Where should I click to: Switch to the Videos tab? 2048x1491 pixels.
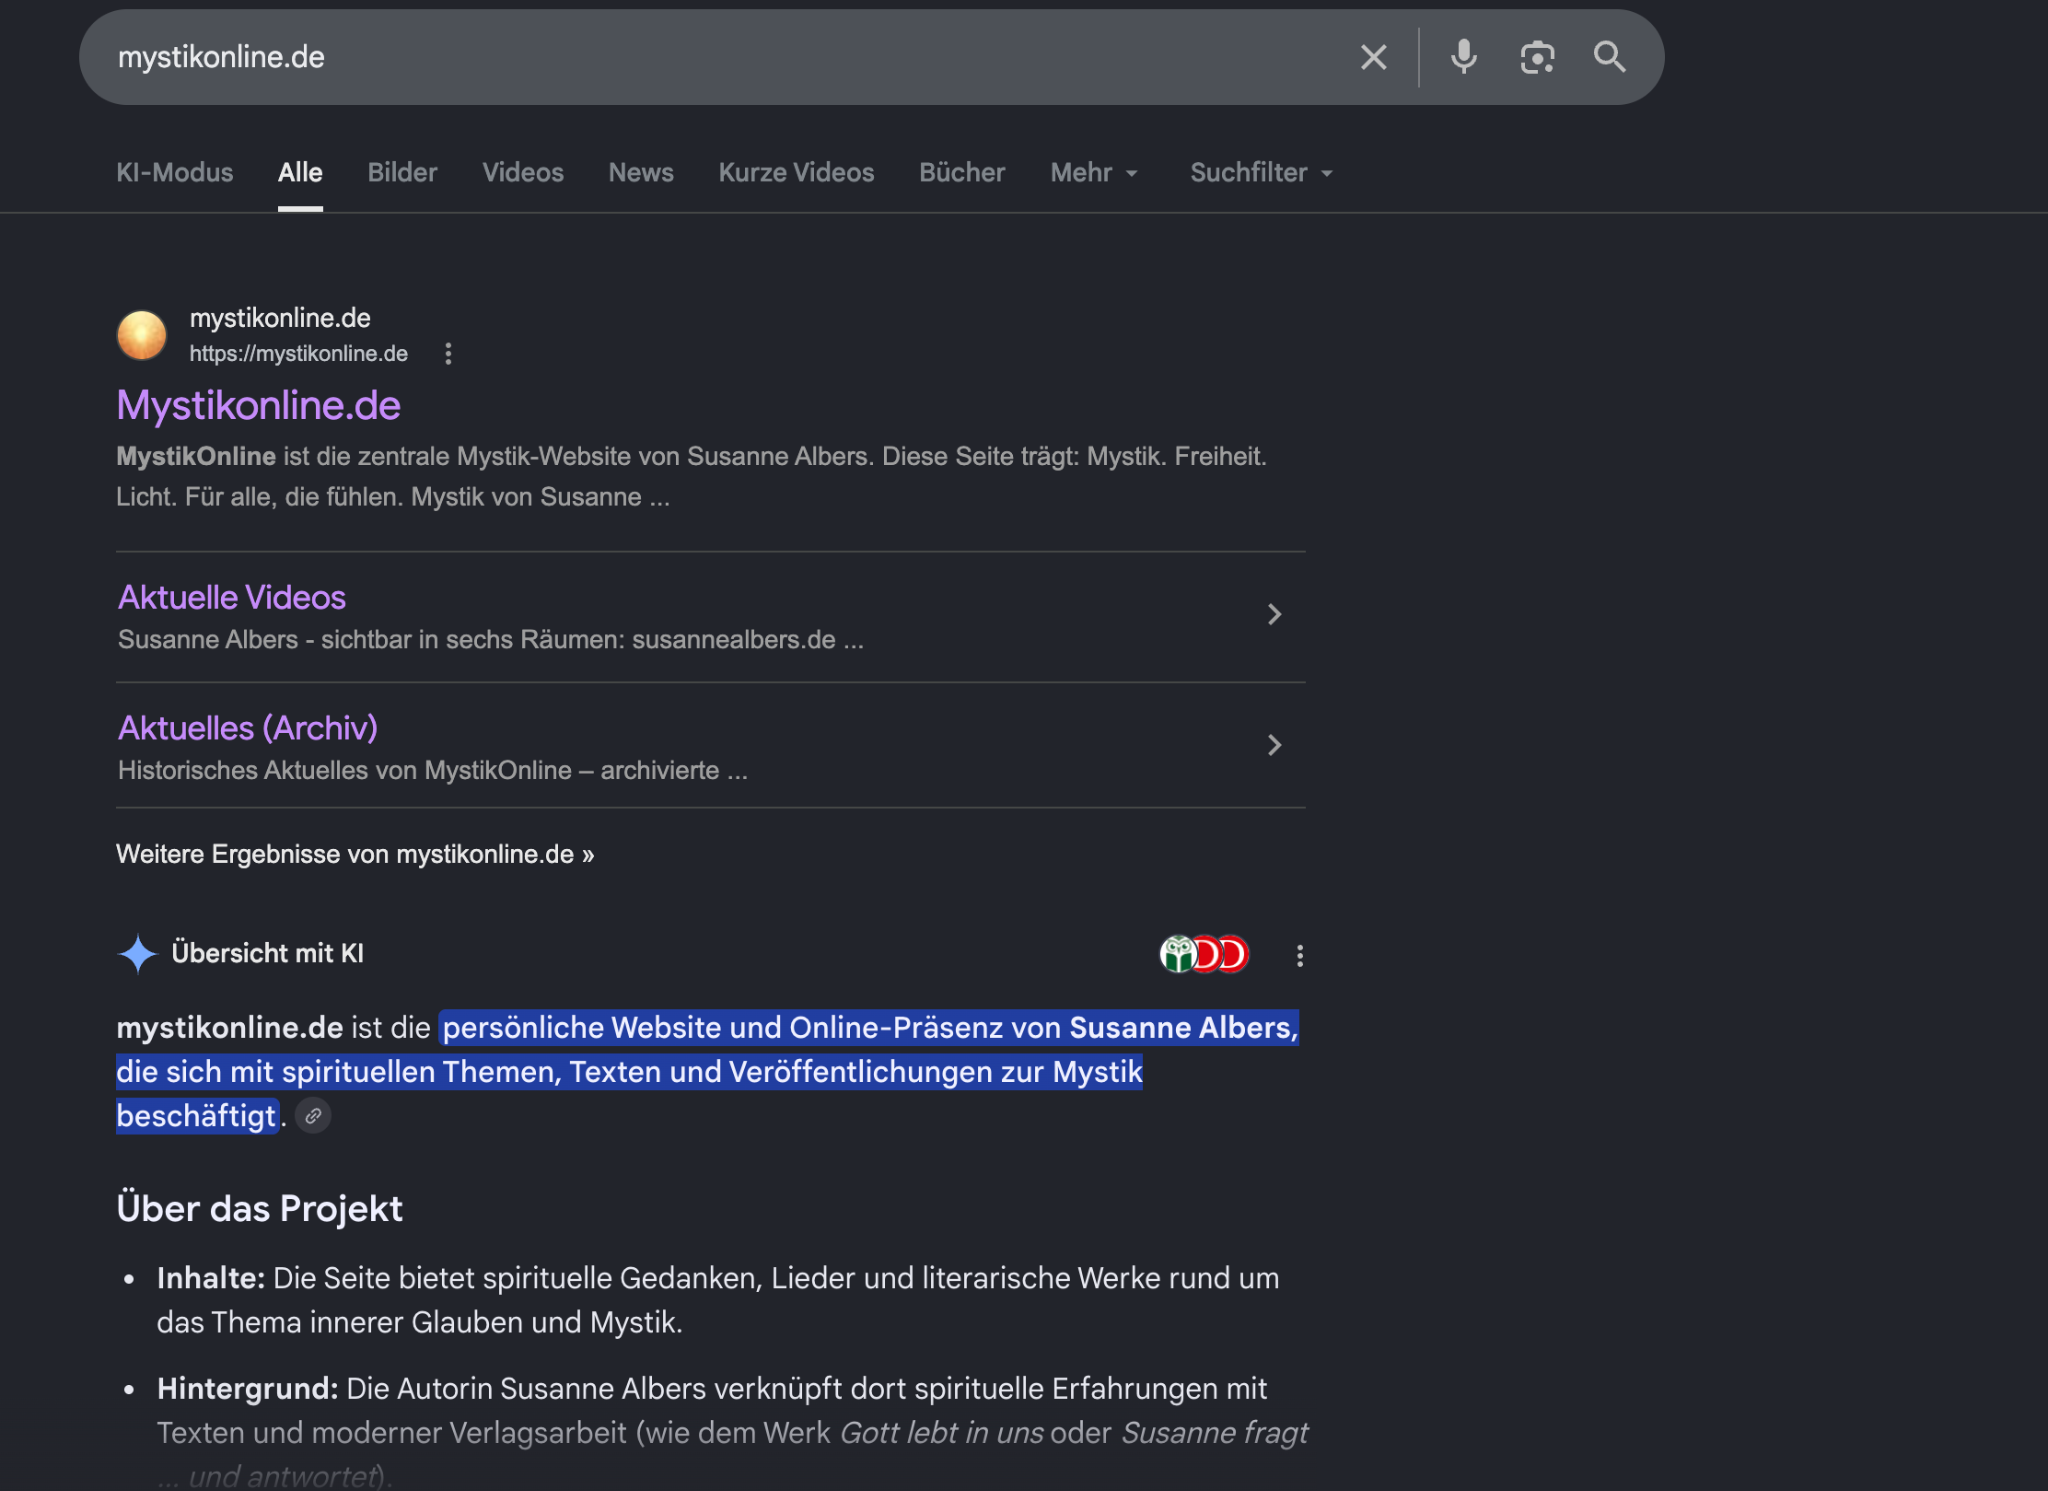tap(523, 172)
